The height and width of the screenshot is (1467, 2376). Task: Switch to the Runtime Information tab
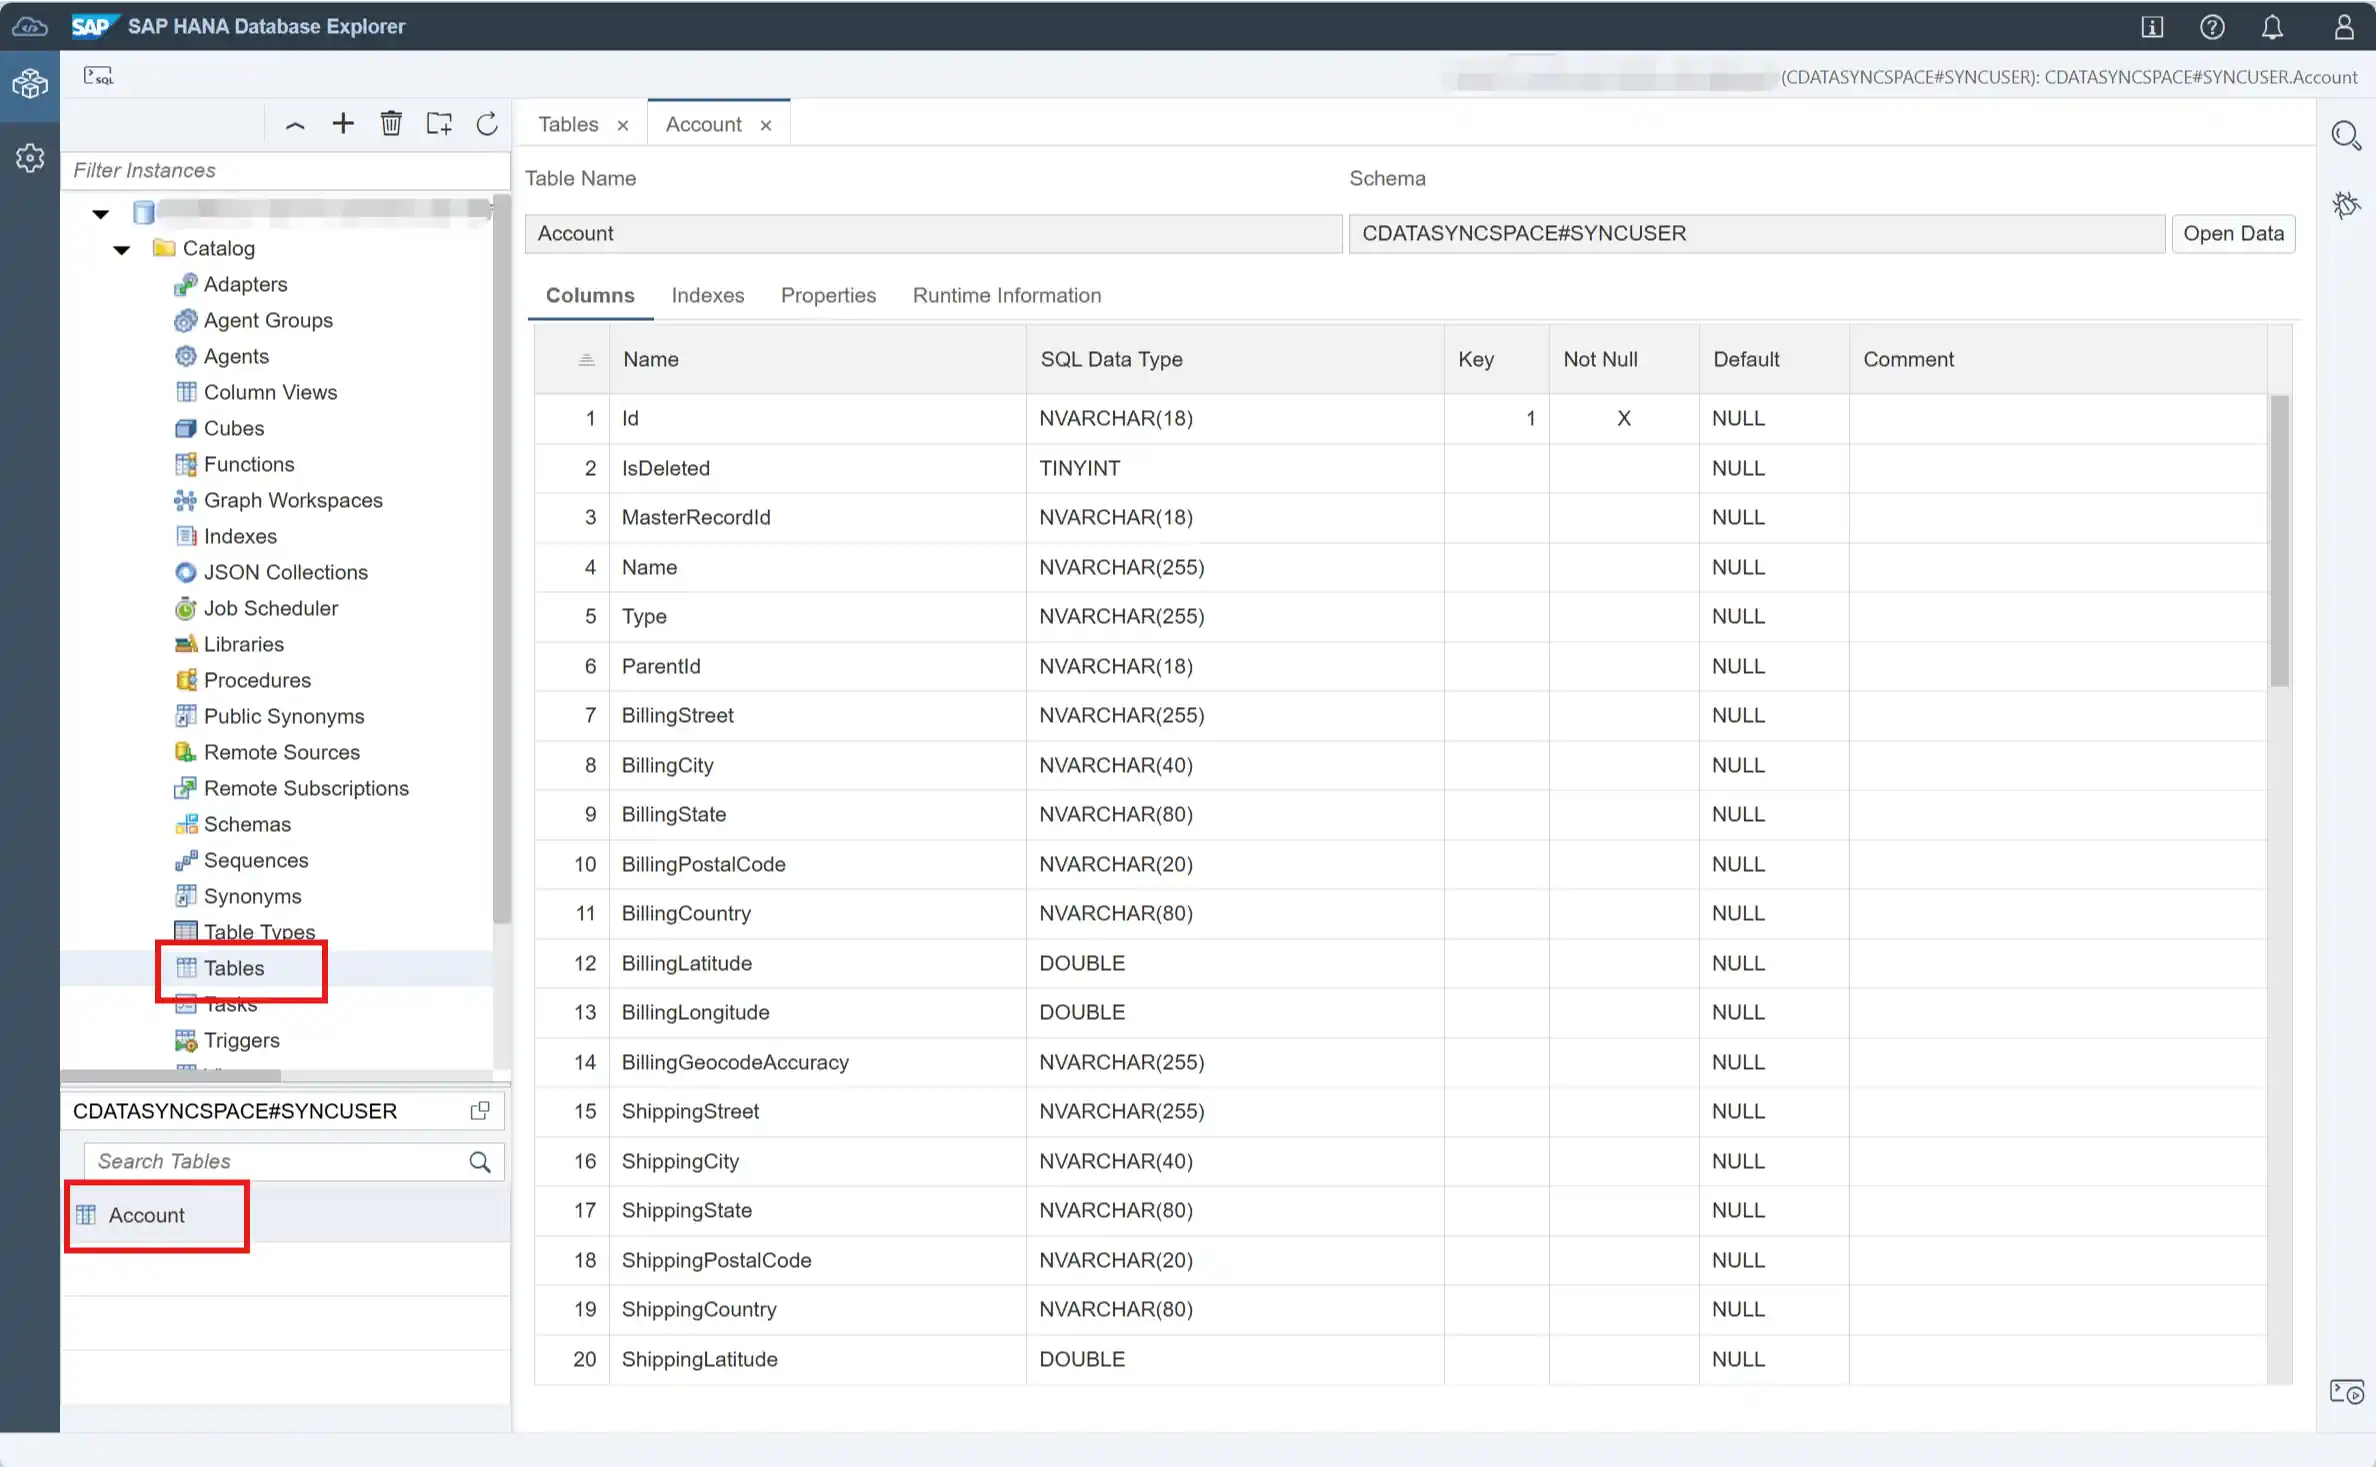[x=1006, y=295]
